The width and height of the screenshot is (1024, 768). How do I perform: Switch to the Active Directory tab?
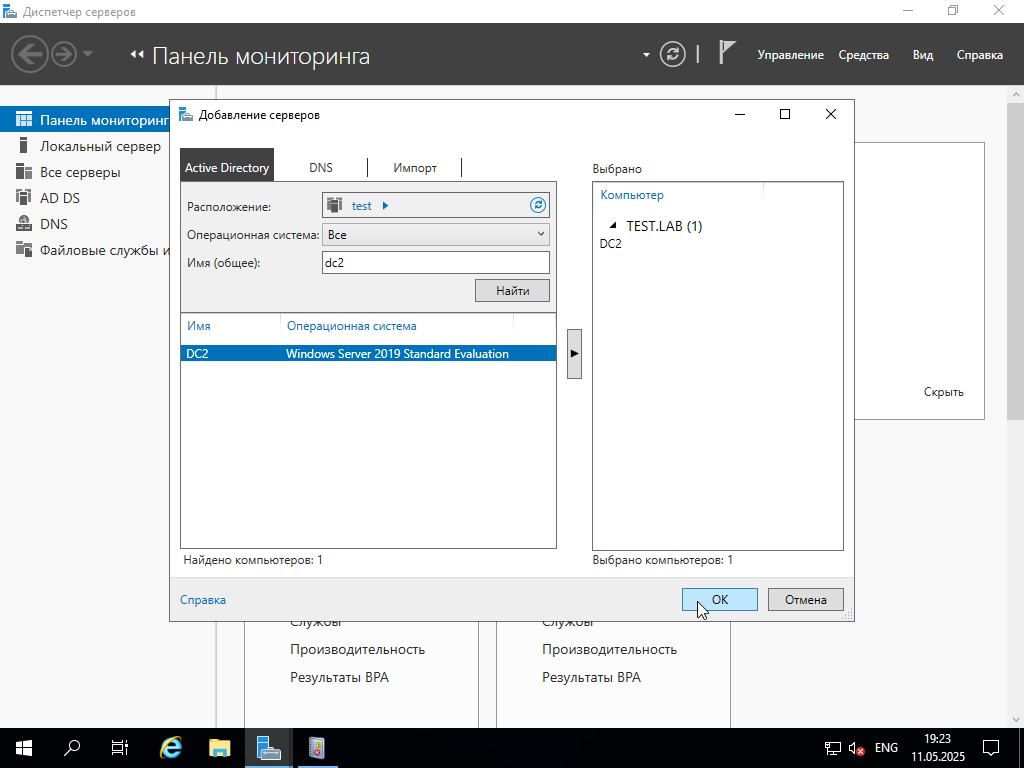pos(227,167)
